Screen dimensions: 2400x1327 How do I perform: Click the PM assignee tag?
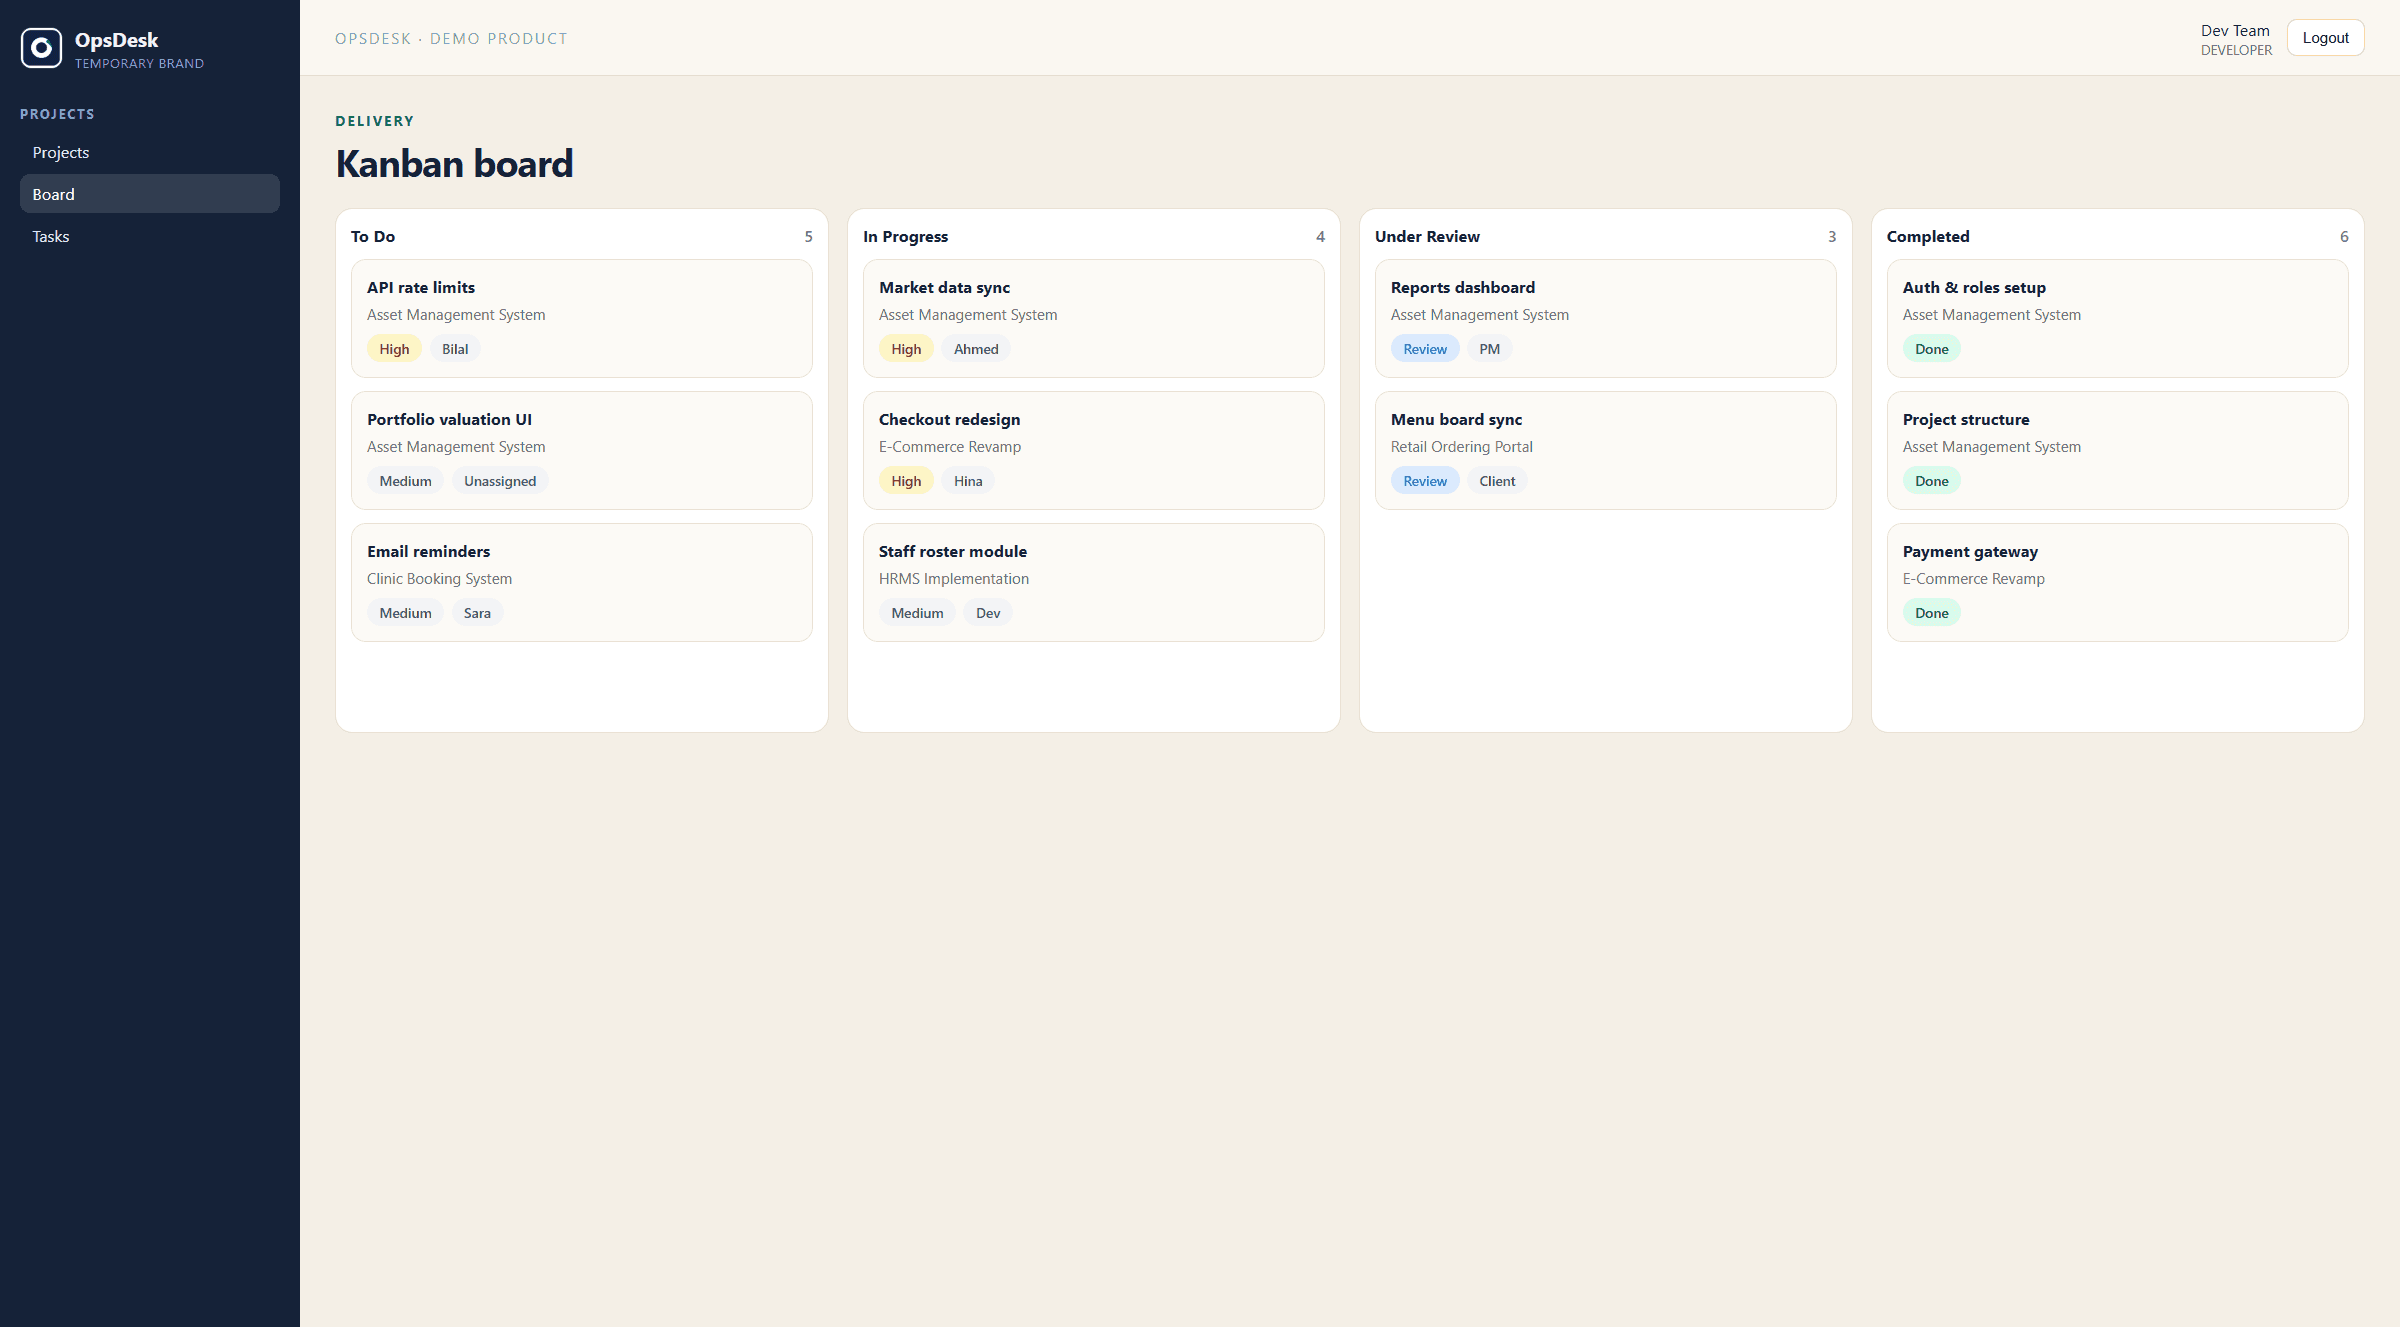(x=1490, y=349)
